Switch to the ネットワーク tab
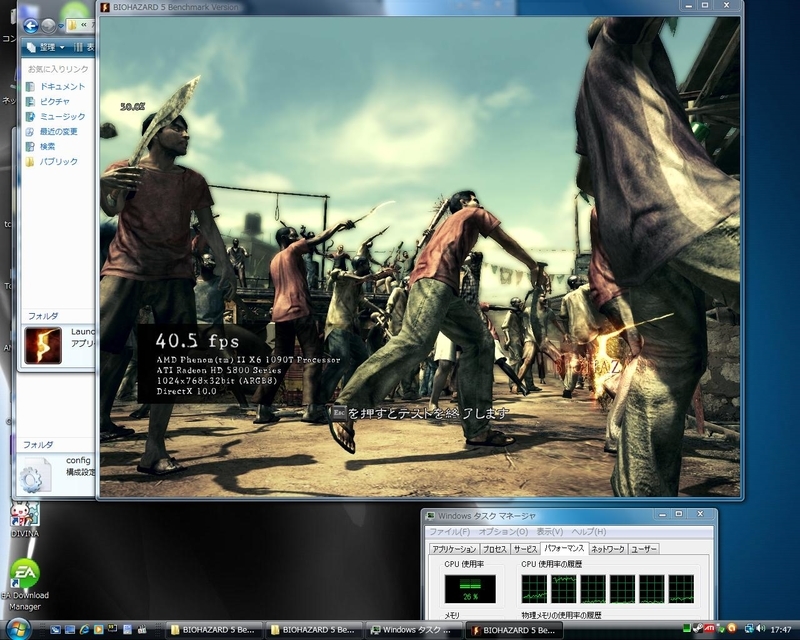The width and height of the screenshot is (800, 640). (607, 549)
